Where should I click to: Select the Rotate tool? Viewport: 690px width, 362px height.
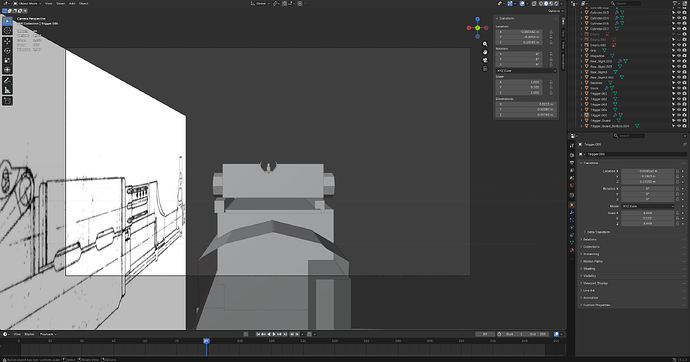point(7,51)
